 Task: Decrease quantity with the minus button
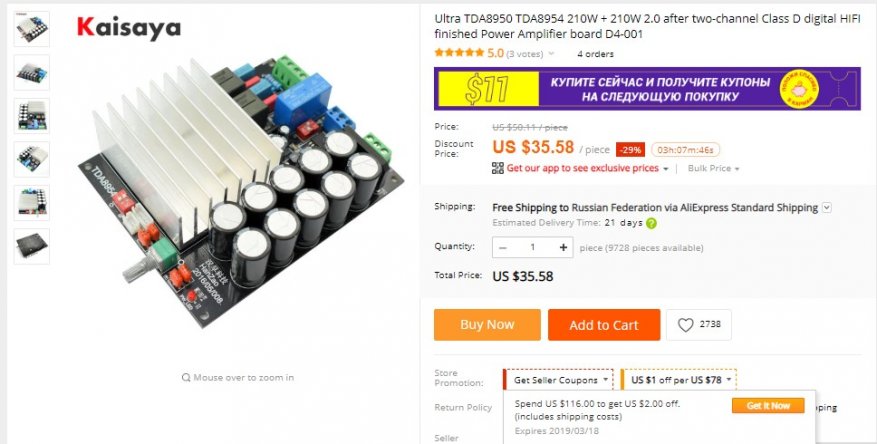pos(502,247)
